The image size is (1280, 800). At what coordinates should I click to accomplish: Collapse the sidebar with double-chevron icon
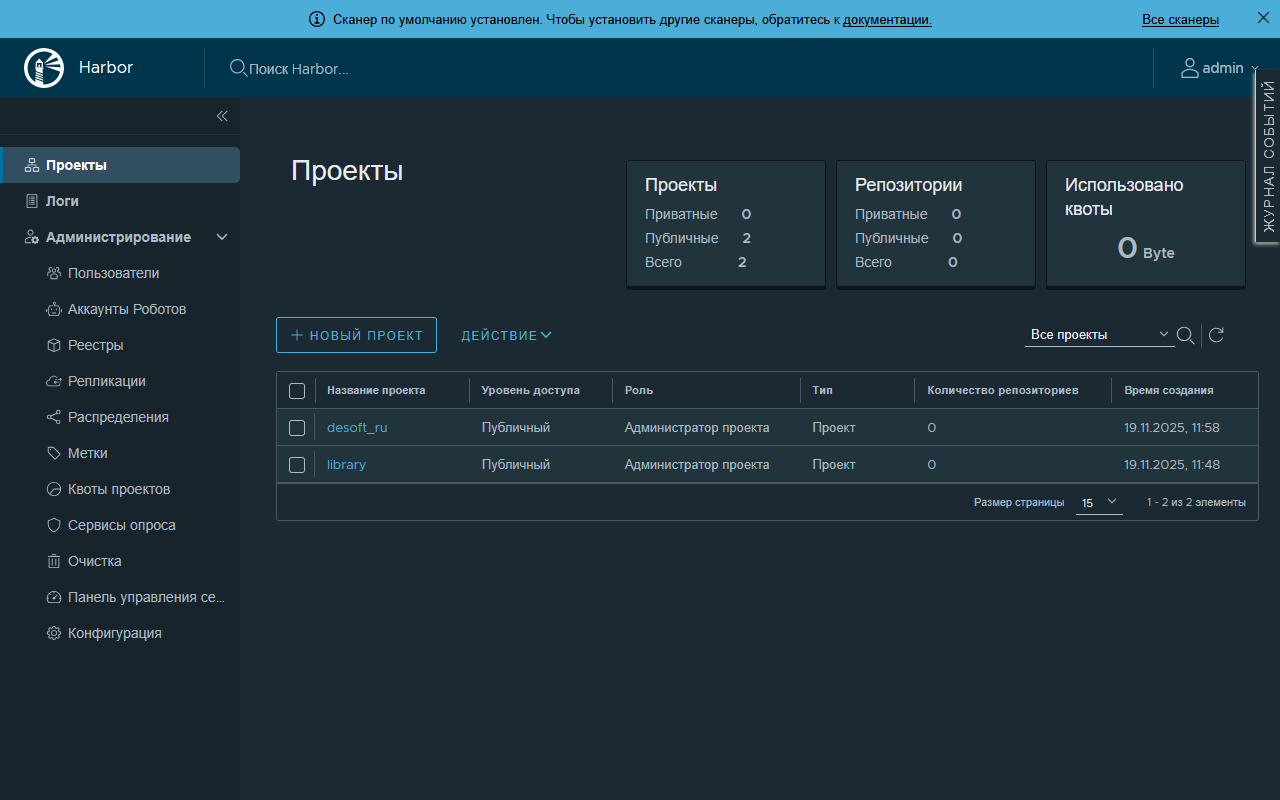(222, 116)
